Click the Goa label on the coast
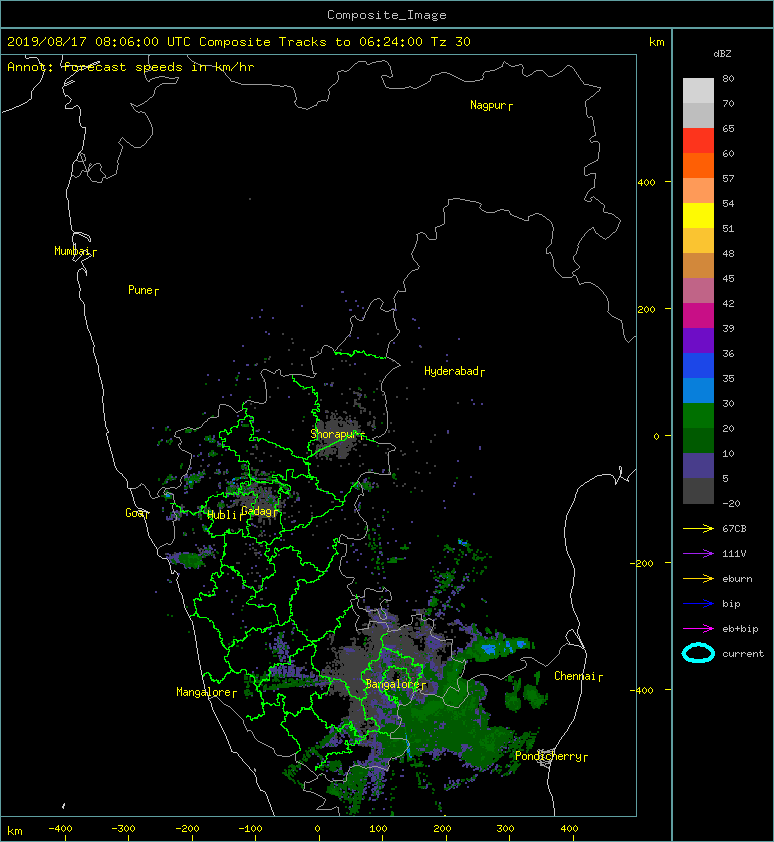Viewport: 774px width, 842px height. pos(137,513)
